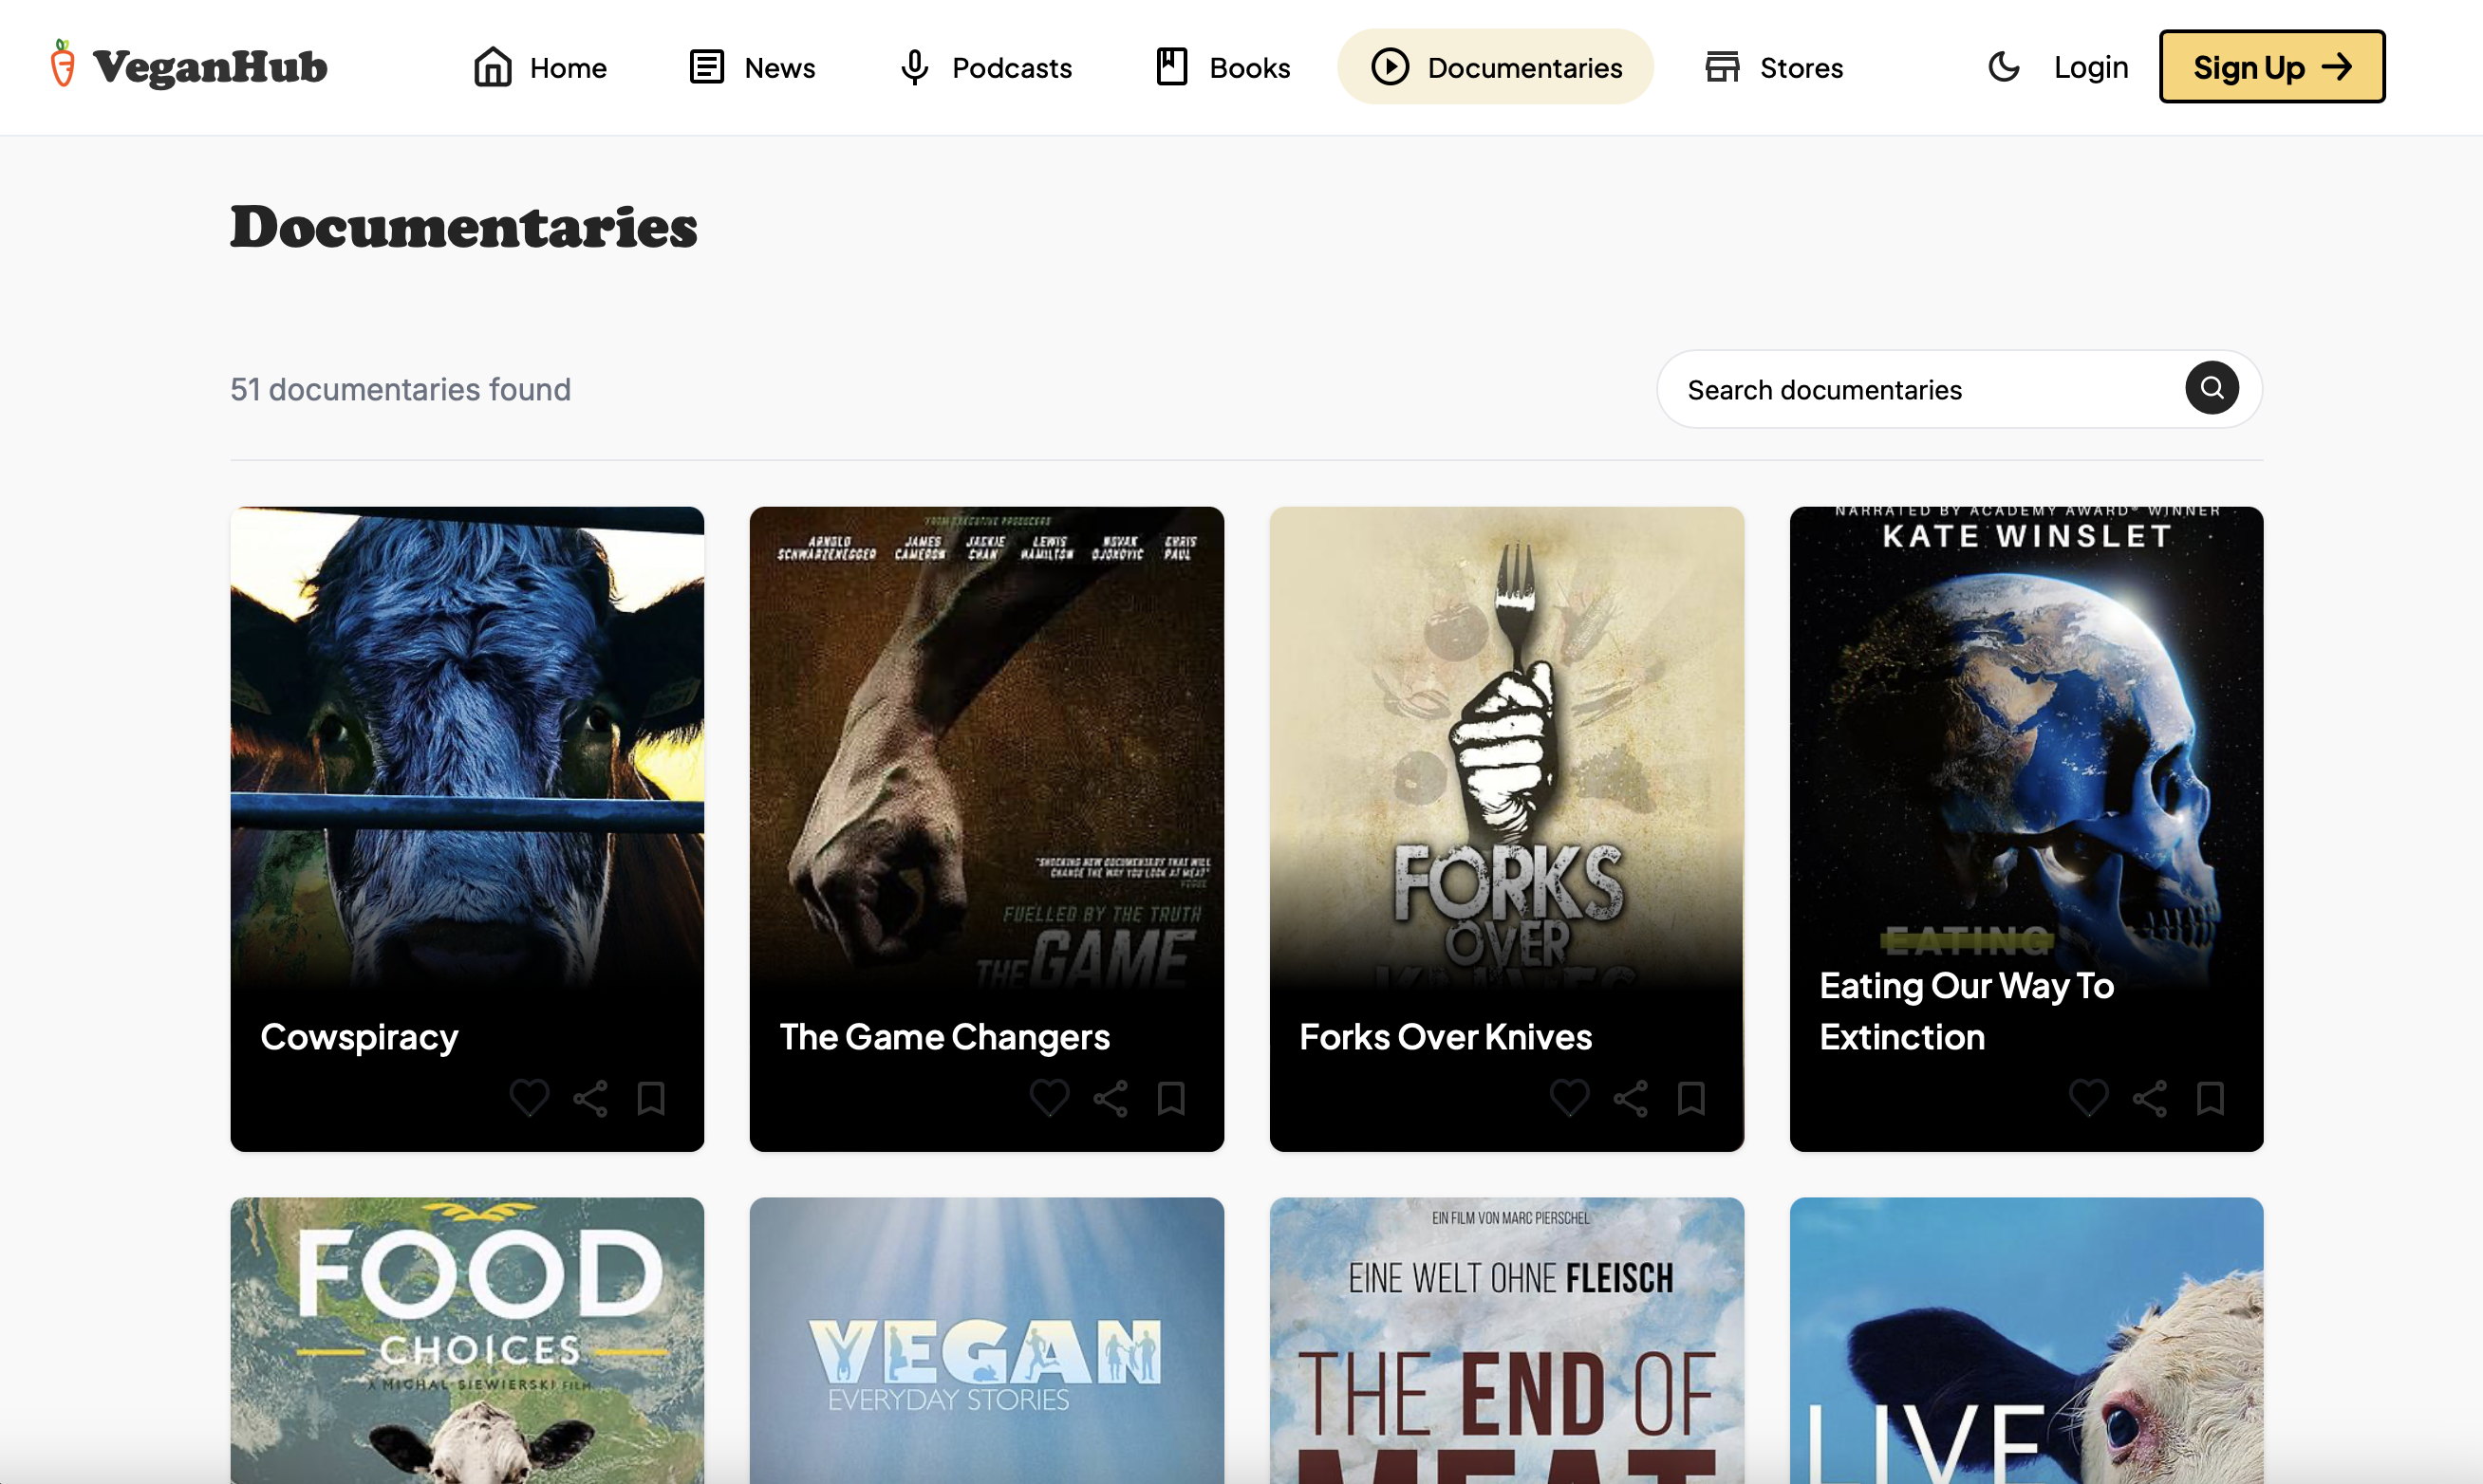Image resolution: width=2483 pixels, height=1484 pixels.
Task: Open the Live documentary card with calf
Action: pyautogui.click(x=2027, y=1340)
